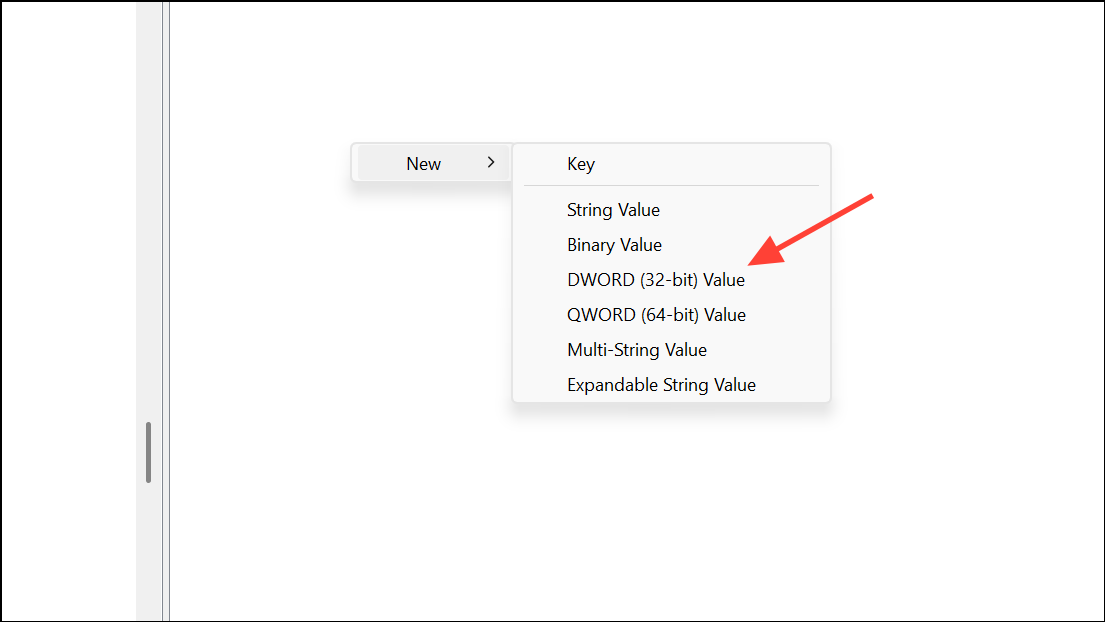Click the scrollbar track below the thumb
The height and width of the screenshot is (622, 1105).
[x=148, y=550]
